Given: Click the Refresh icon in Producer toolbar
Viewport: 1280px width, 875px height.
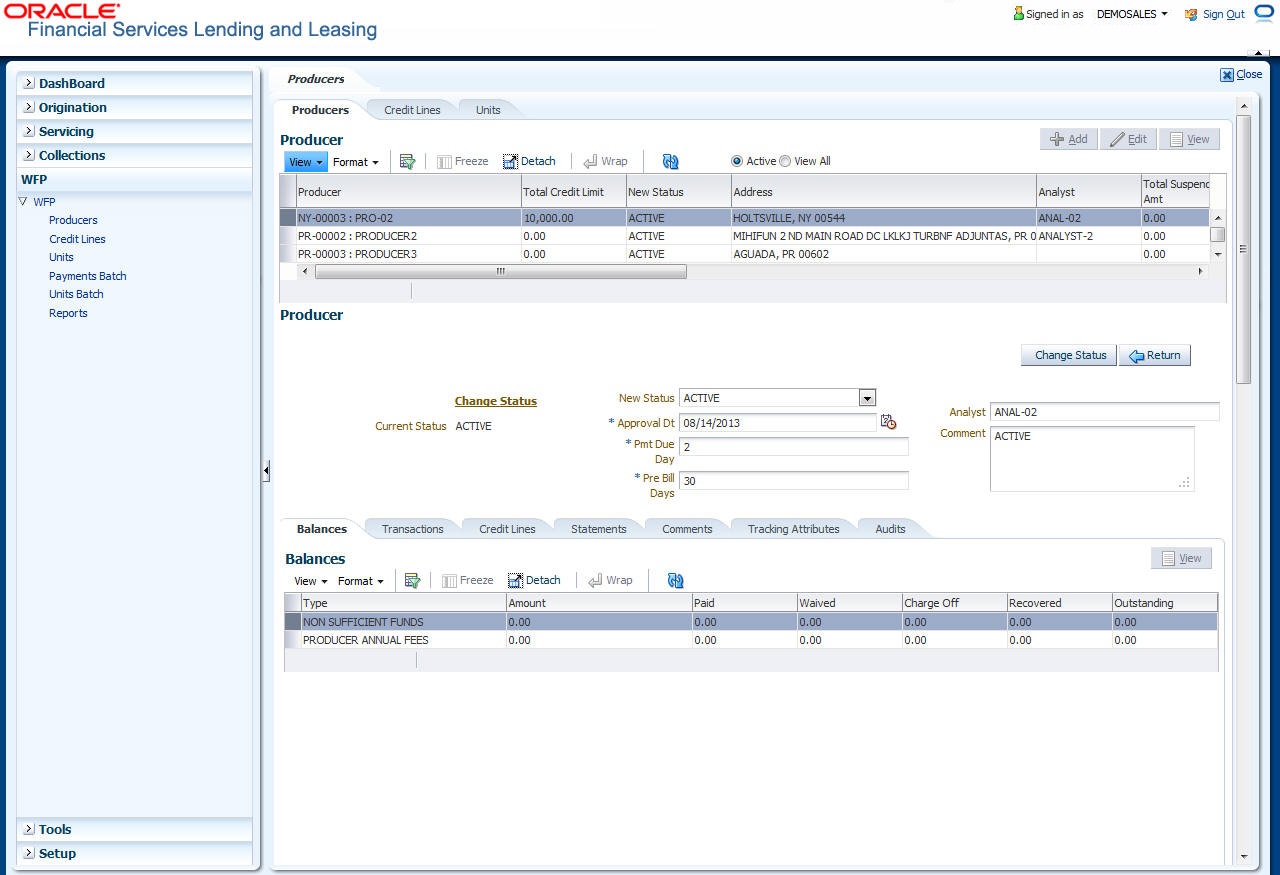Looking at the screenshot, I should coord(671,161).
